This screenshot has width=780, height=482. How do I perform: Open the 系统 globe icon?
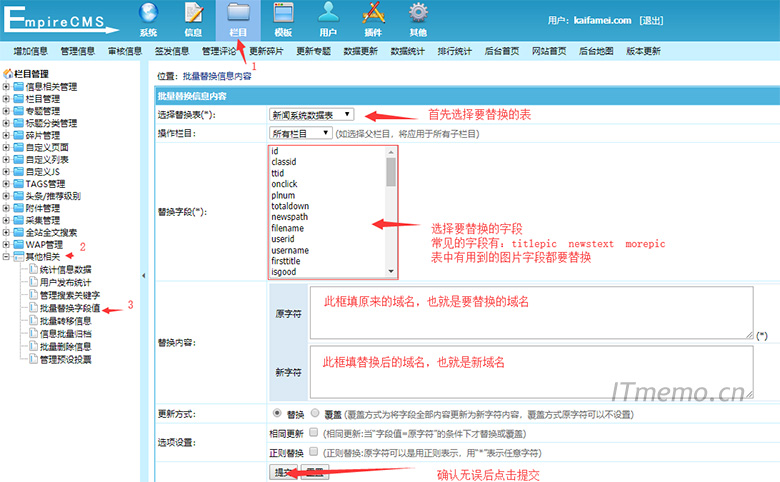coord(148,13)
